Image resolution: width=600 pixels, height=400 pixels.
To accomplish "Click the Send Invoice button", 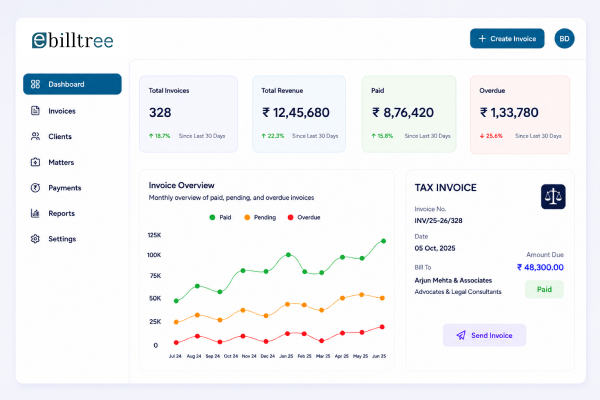I will click(x=484, y=335).
